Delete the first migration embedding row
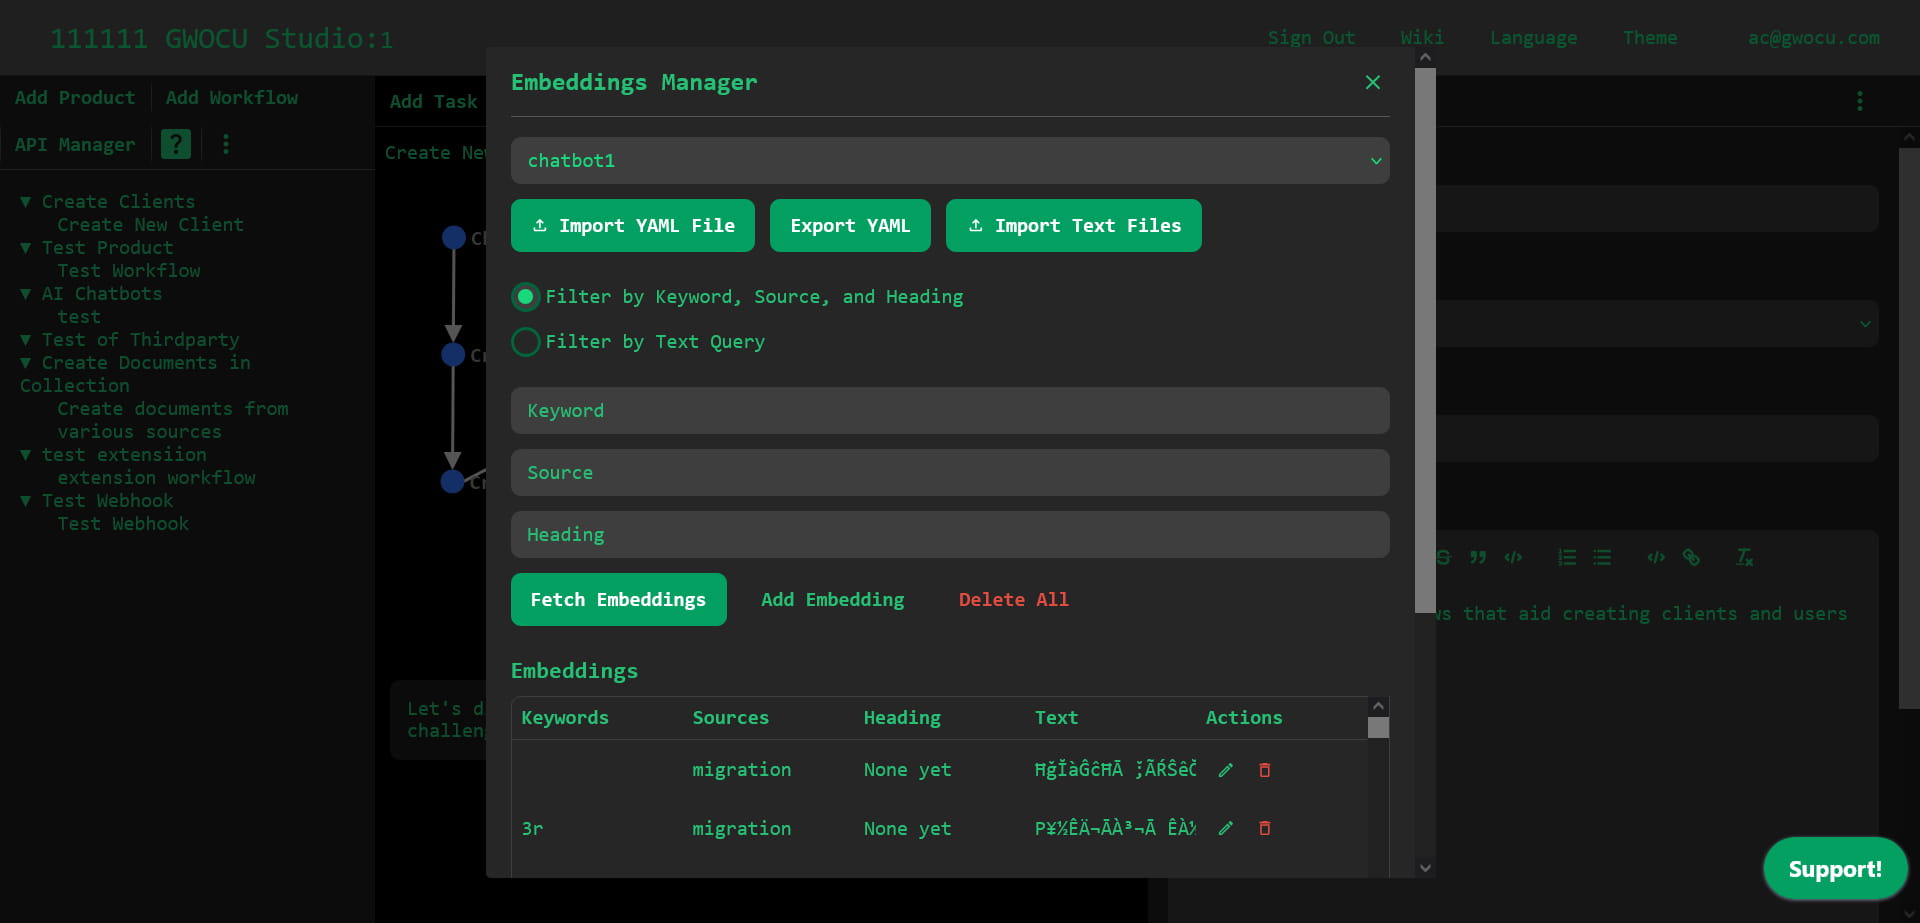This screenshot has width=1920, height=923. pos(1264,770)
